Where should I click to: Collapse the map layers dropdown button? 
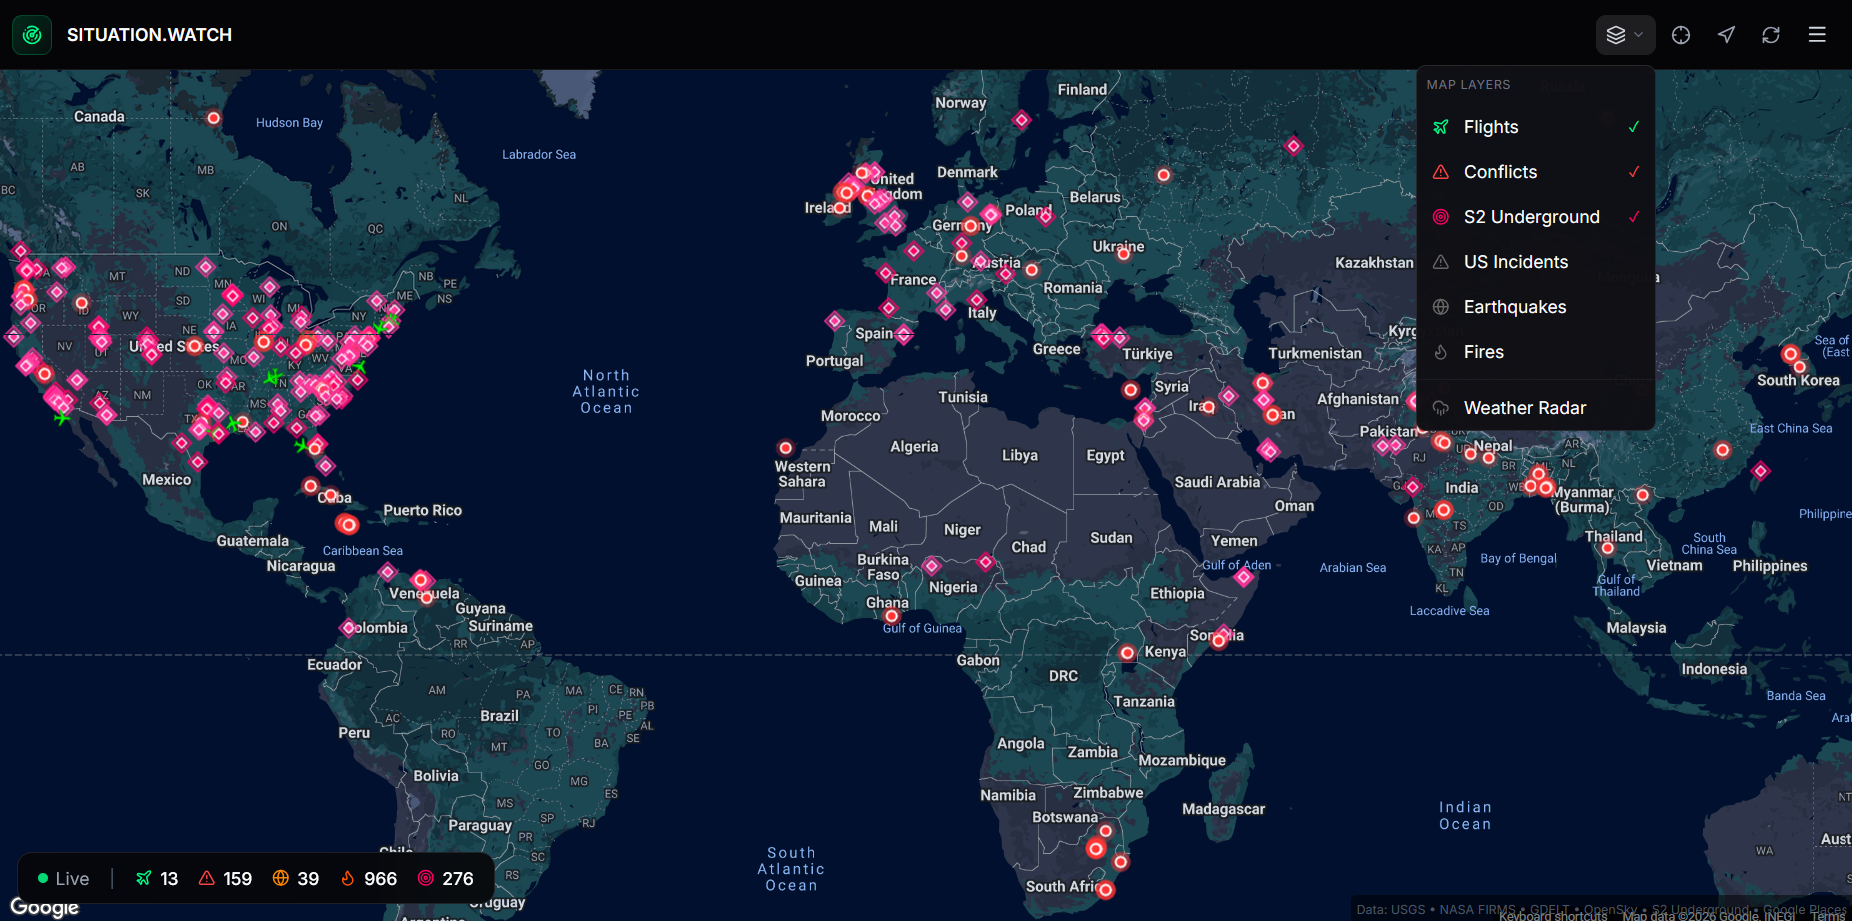pyautogui.click(x=1625, y=35)
